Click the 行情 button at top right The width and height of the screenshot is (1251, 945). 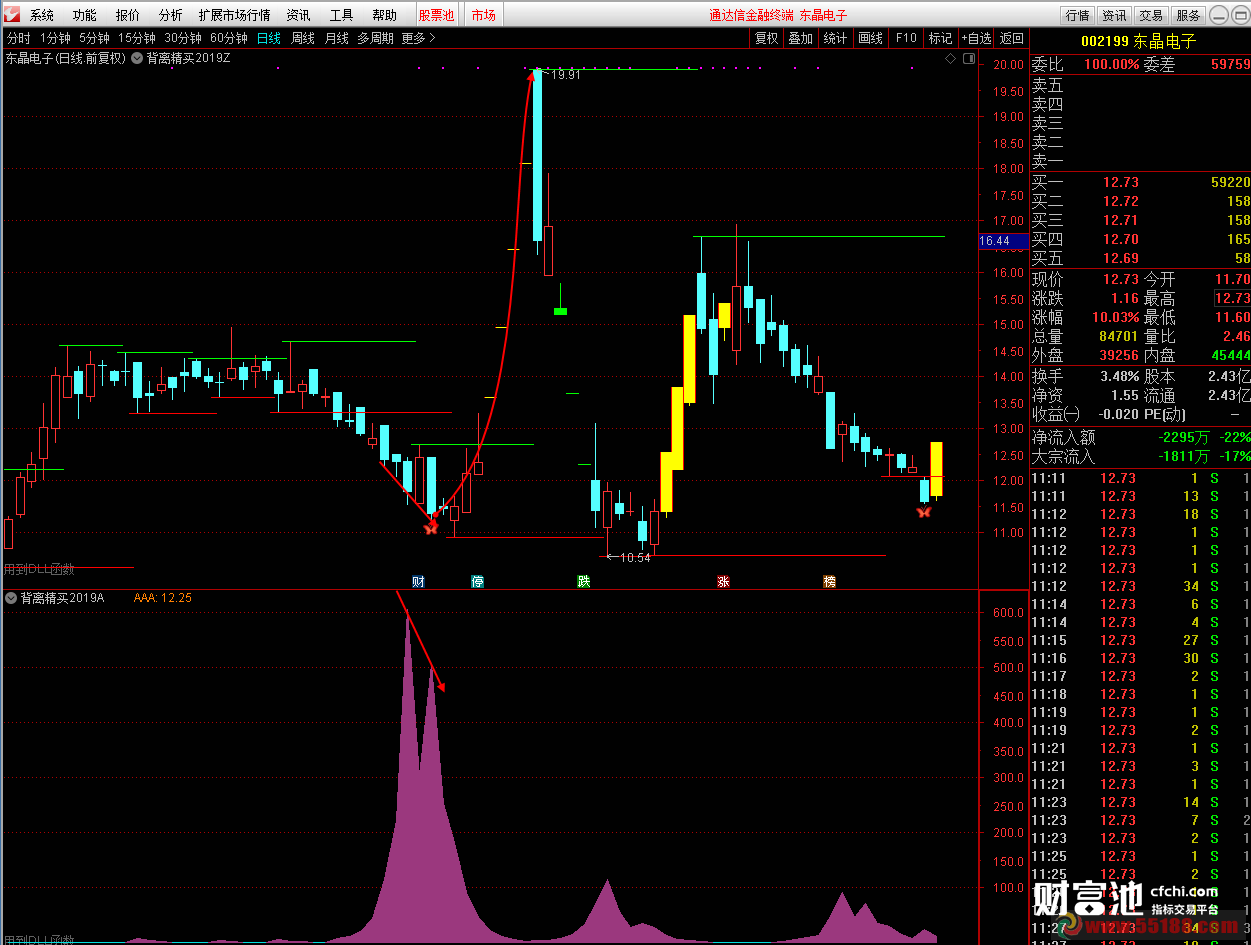click(1077, 15)
